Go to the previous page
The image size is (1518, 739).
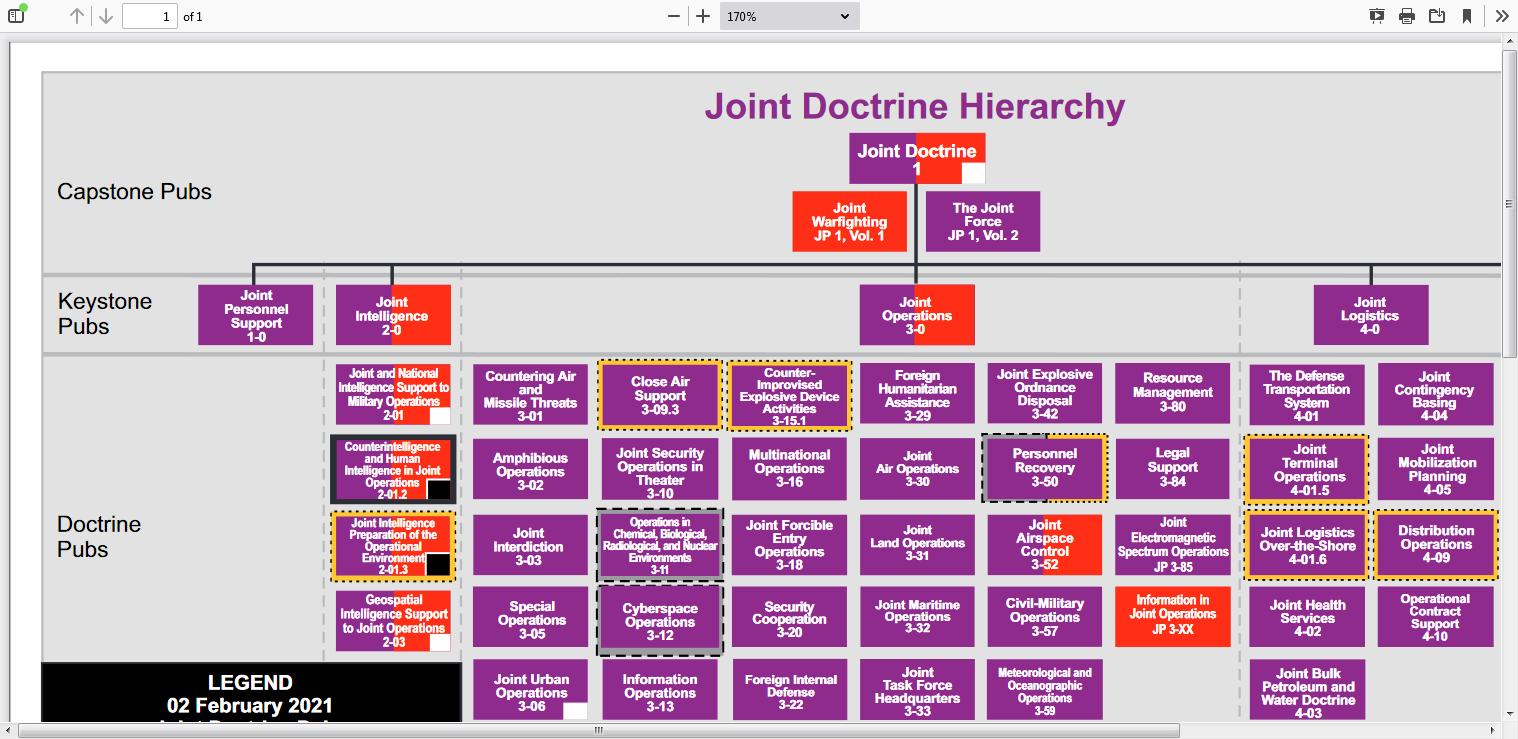77,16
